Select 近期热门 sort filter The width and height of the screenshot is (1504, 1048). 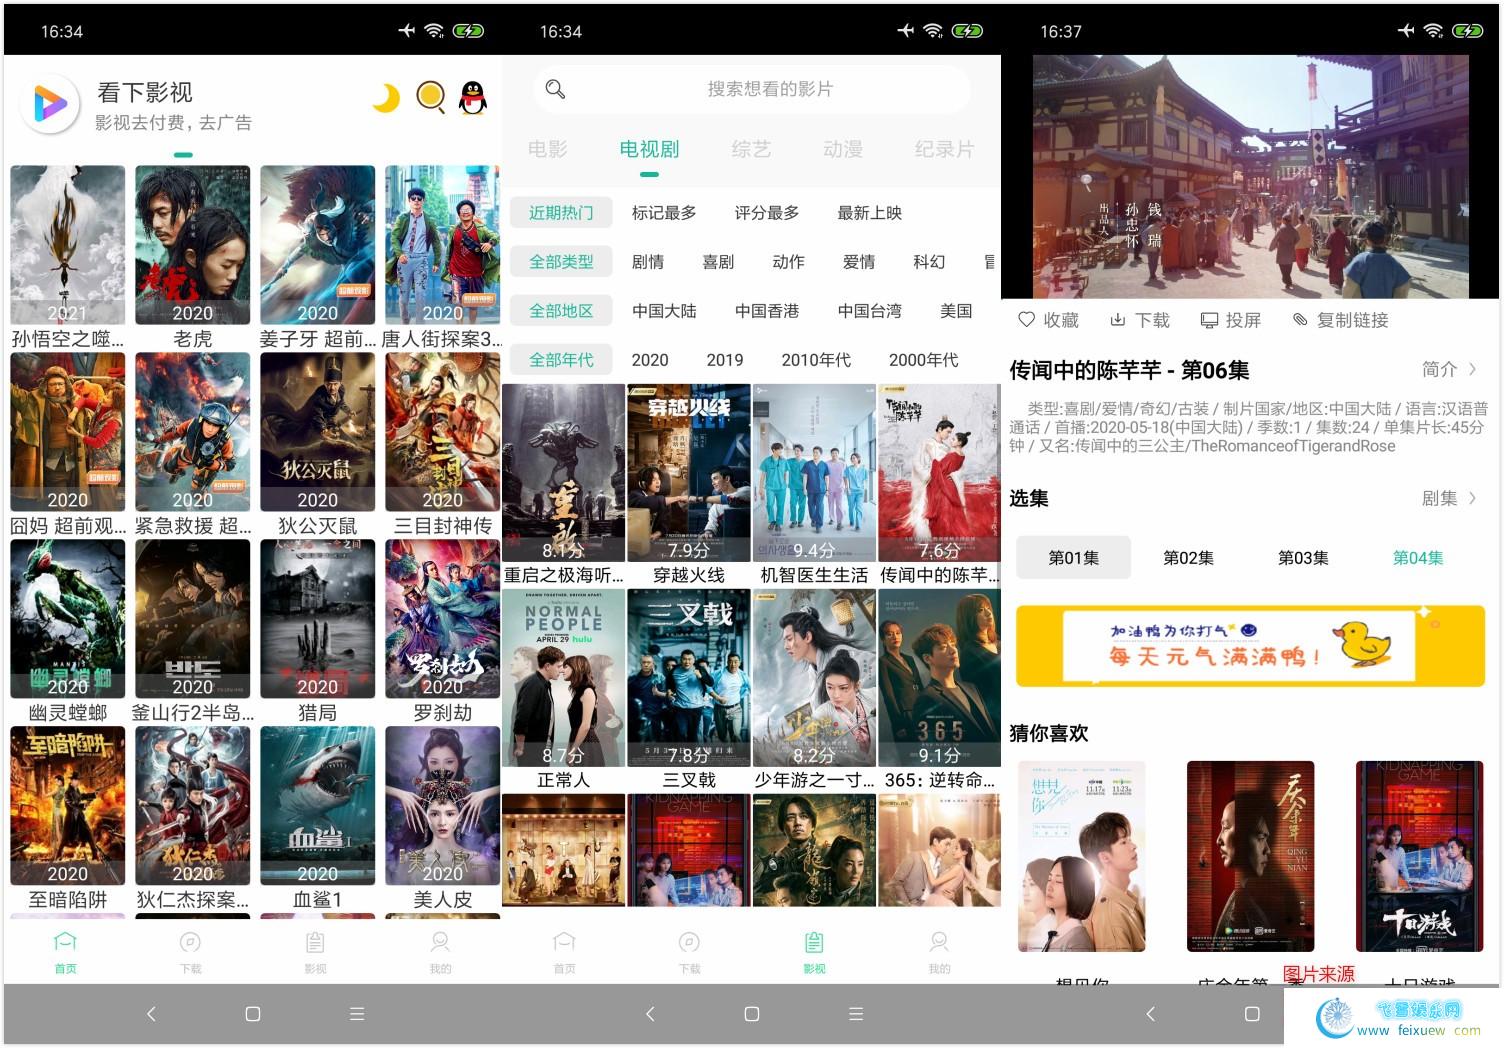[x=561, y=213]
